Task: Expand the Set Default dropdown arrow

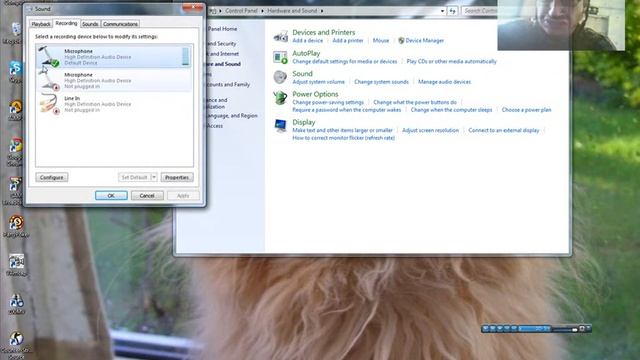Action: click(x=154, y=178)
